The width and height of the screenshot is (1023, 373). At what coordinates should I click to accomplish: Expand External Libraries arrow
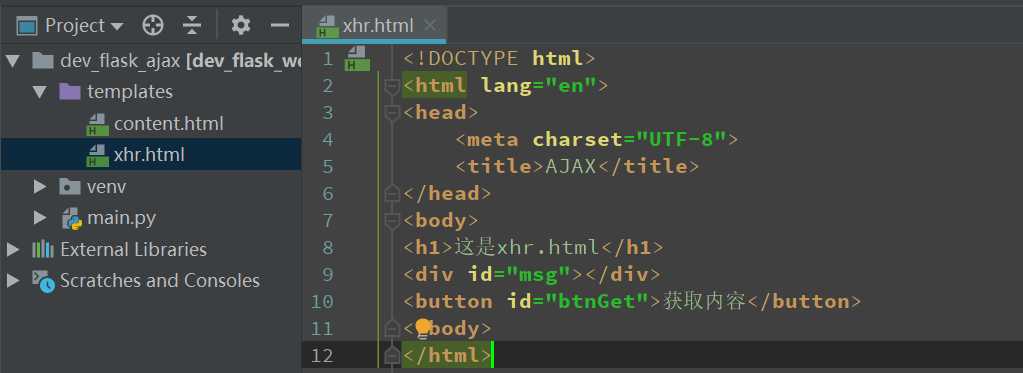point(12,249)
